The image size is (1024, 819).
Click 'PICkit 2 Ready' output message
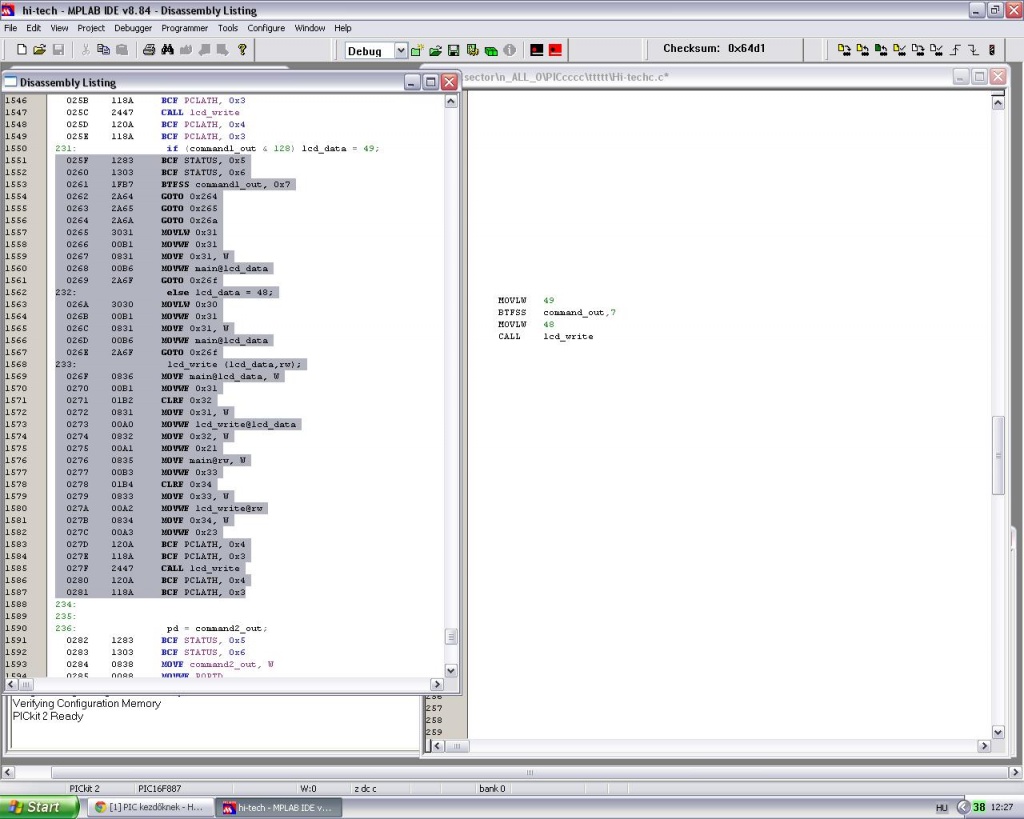pyautogui.click(x=48, y=716)
